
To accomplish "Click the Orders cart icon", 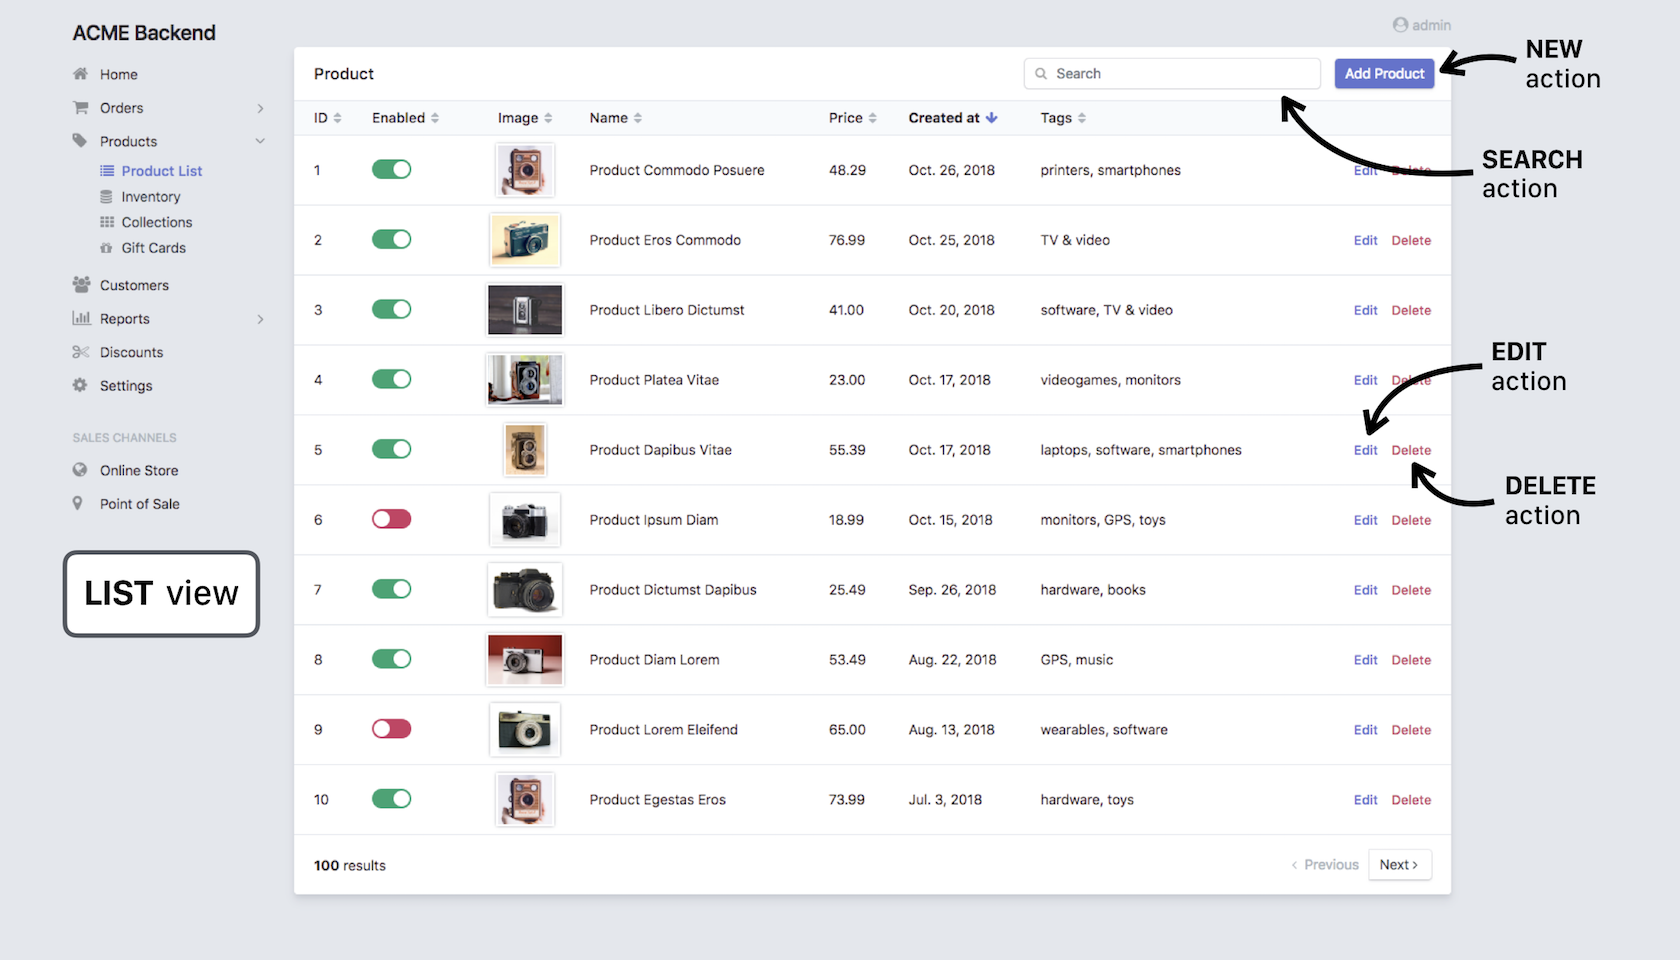I will 80,108.
